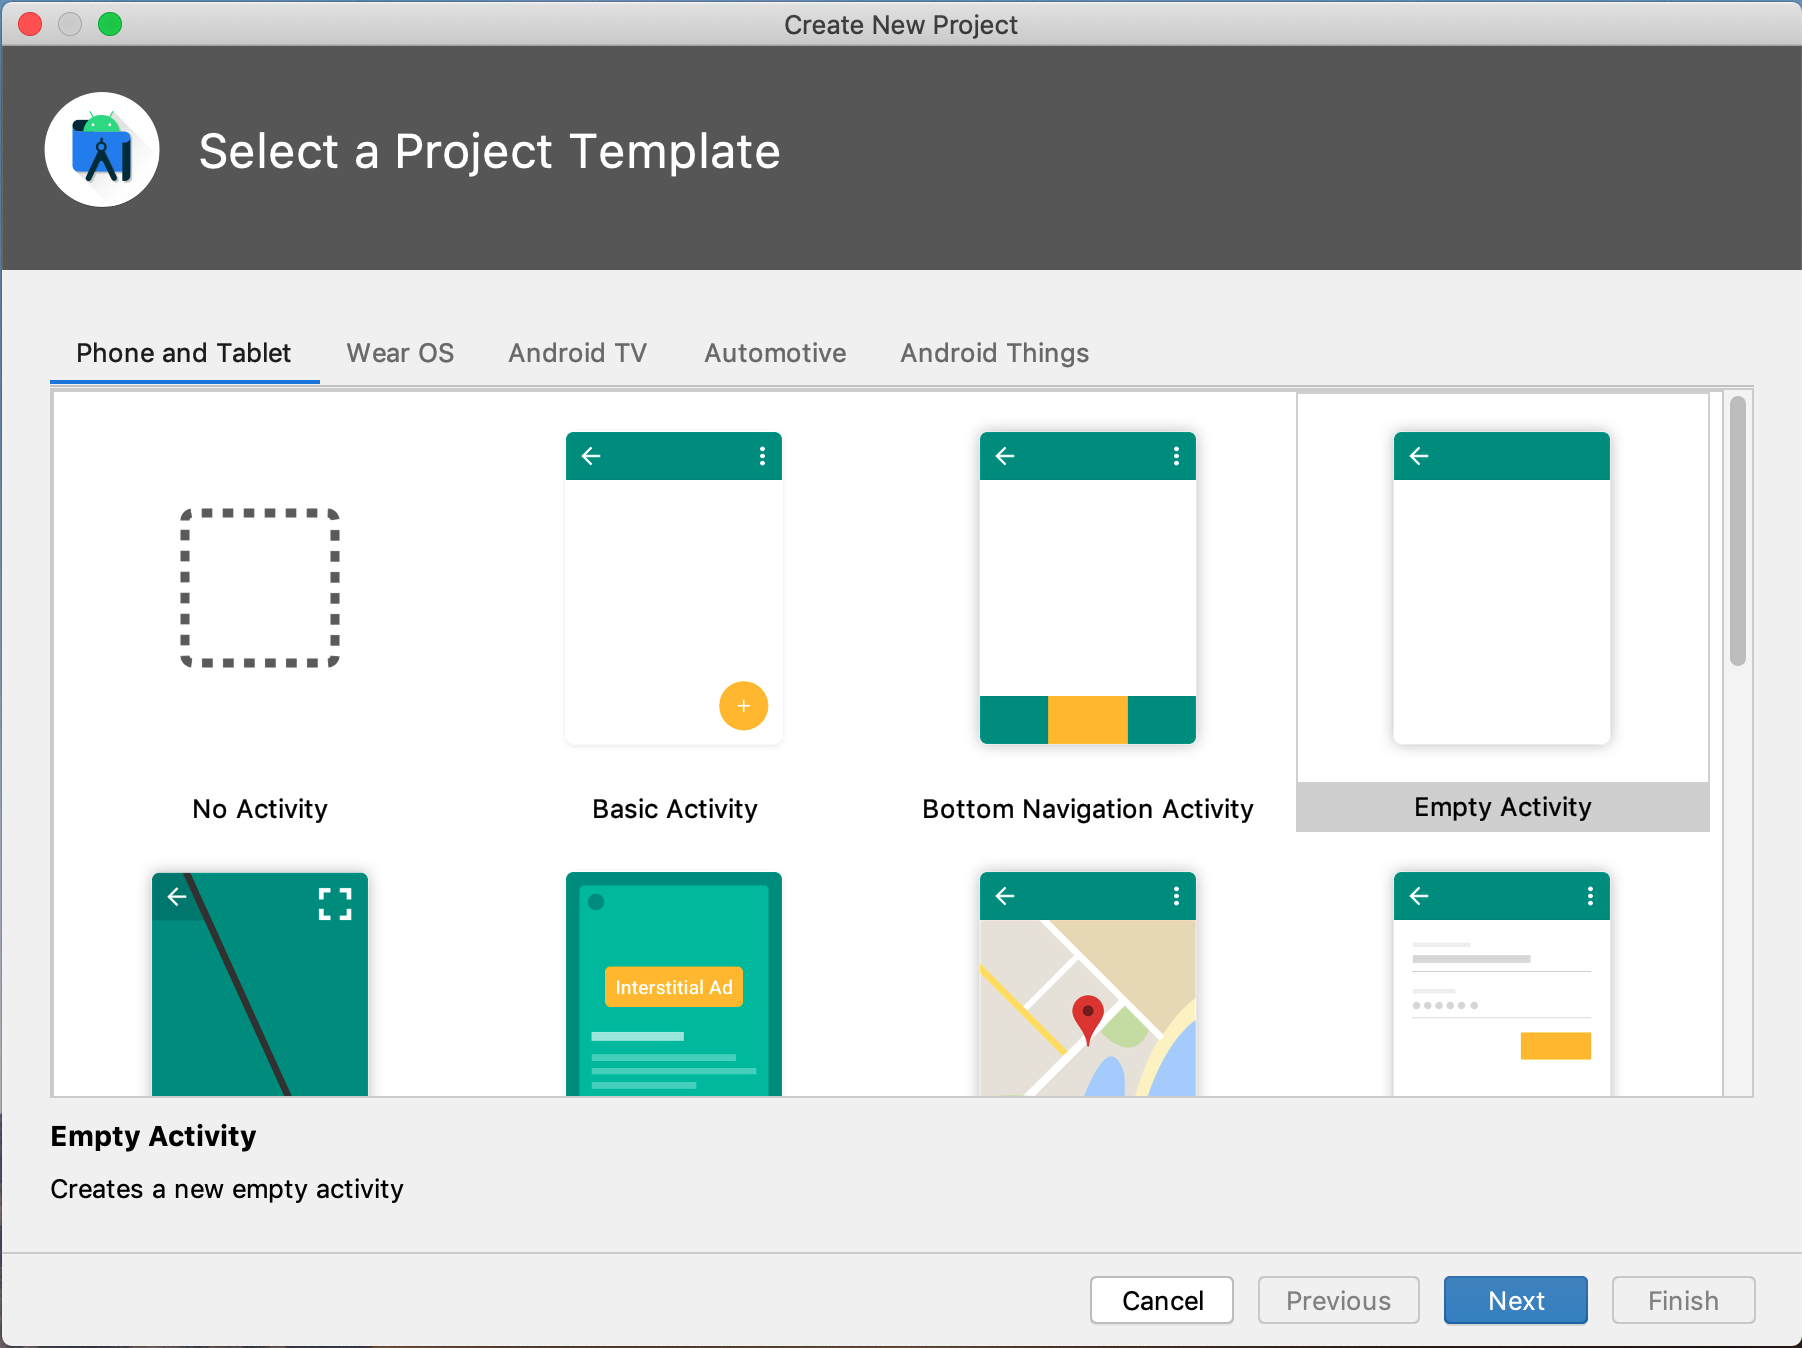1802x1348 pixels.
Task: Click the yellow floating action button in Basic Activity
Action: 743,706
